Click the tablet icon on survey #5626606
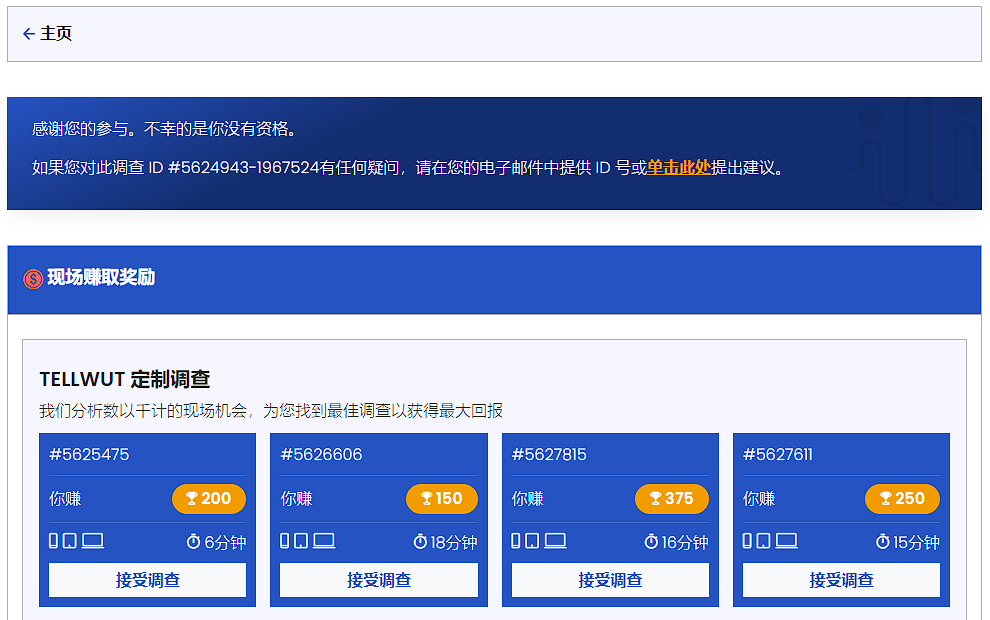The height and width of the screenshot is (620, 990). click(x=301, y=540)
